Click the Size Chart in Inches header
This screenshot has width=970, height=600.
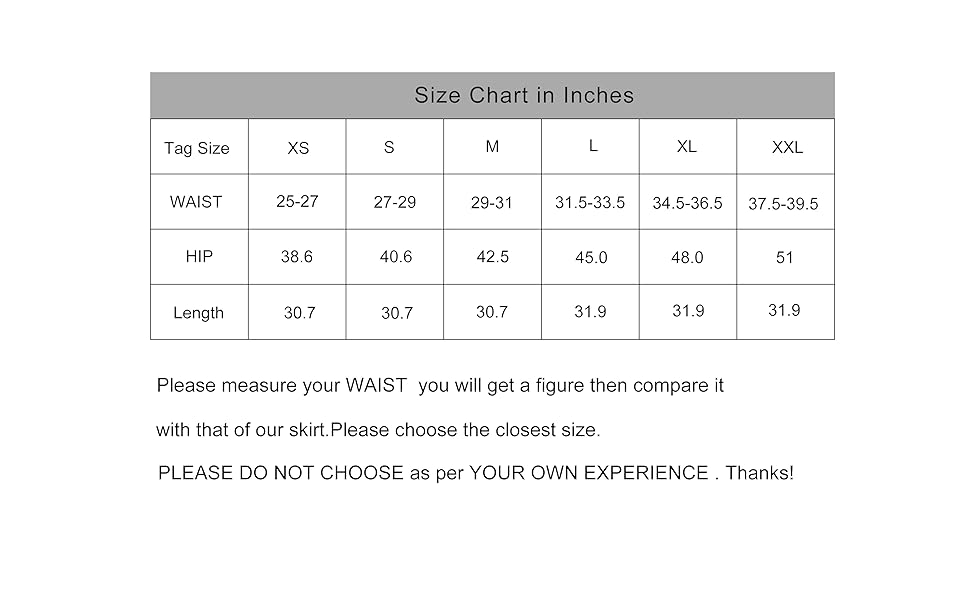(x=523, y=95)
